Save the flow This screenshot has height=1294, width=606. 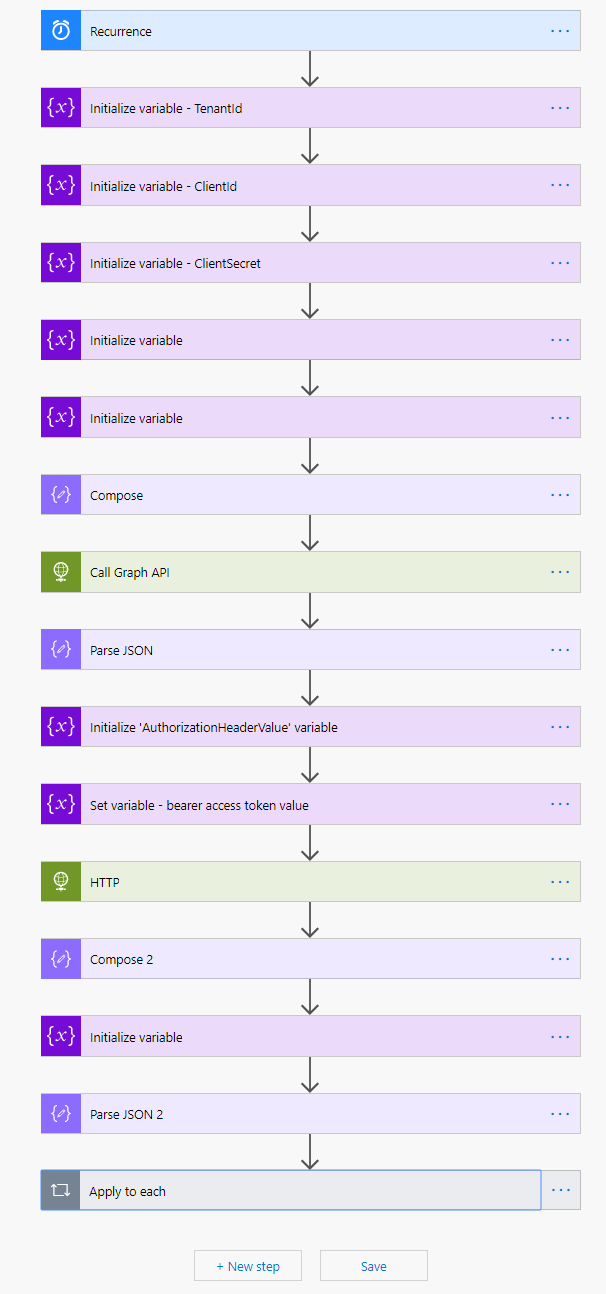coord(373,1265)
